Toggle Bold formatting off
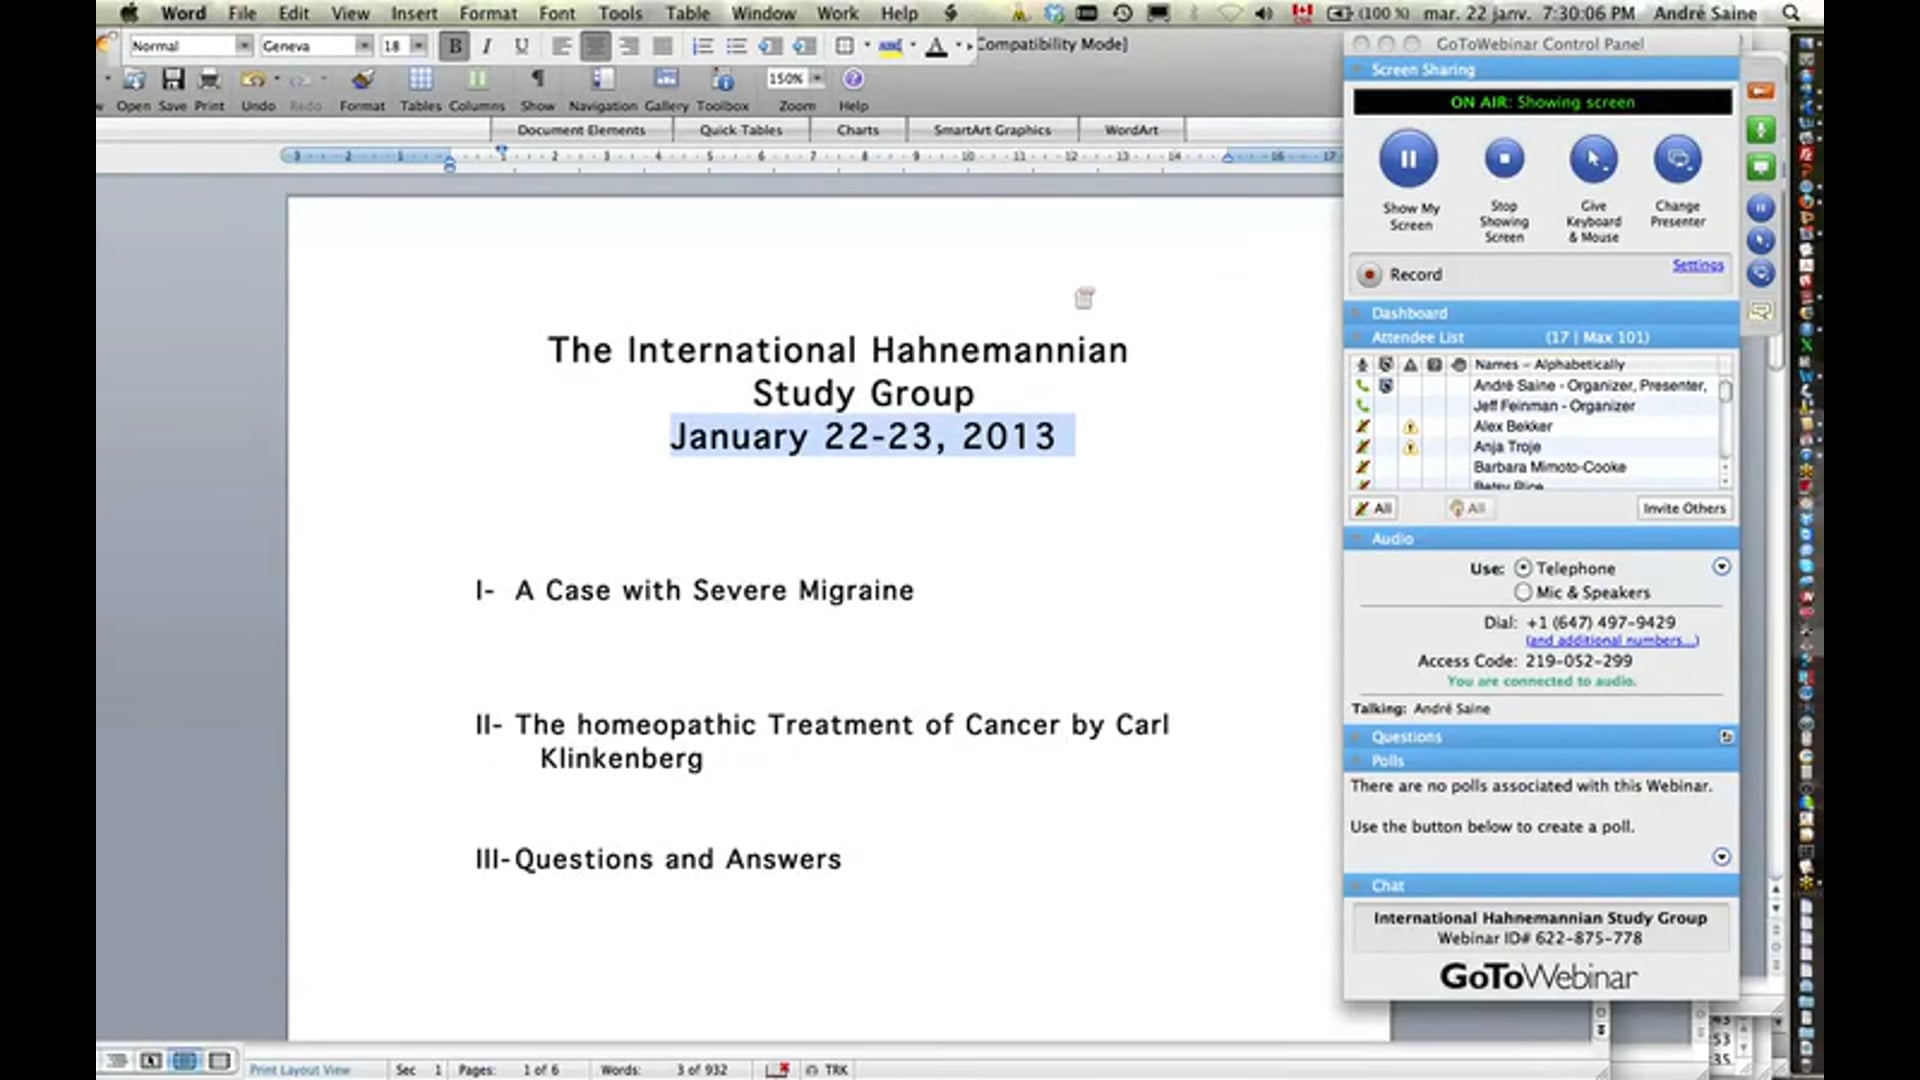Screen dimensions: 1920x1080 [455, 46]
